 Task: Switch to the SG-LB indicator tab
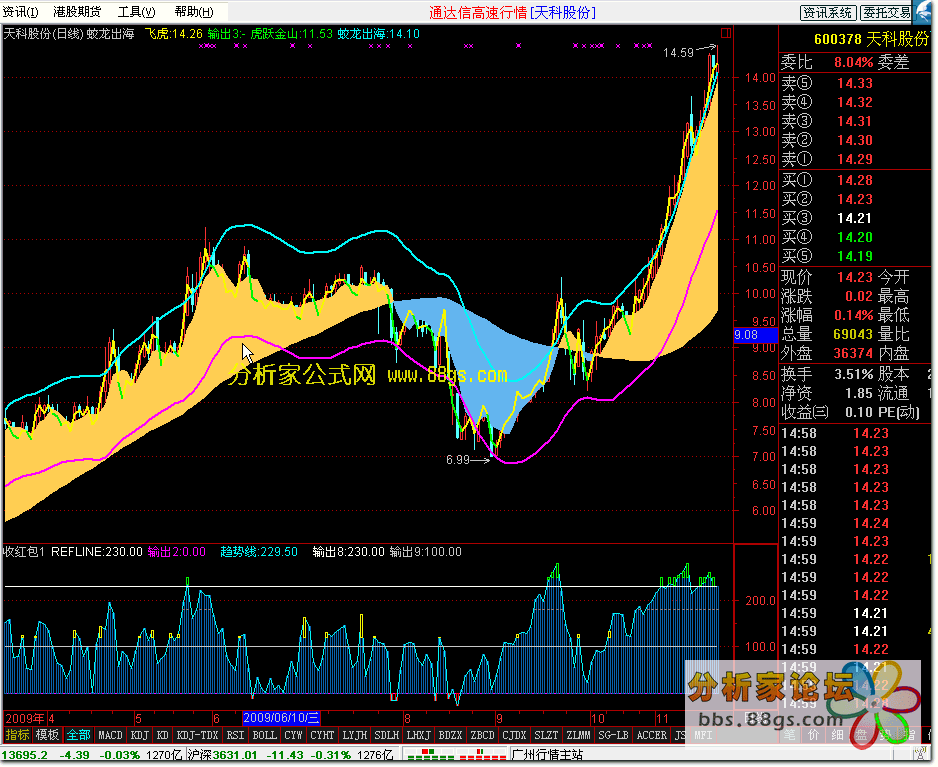tap(614, 735)
